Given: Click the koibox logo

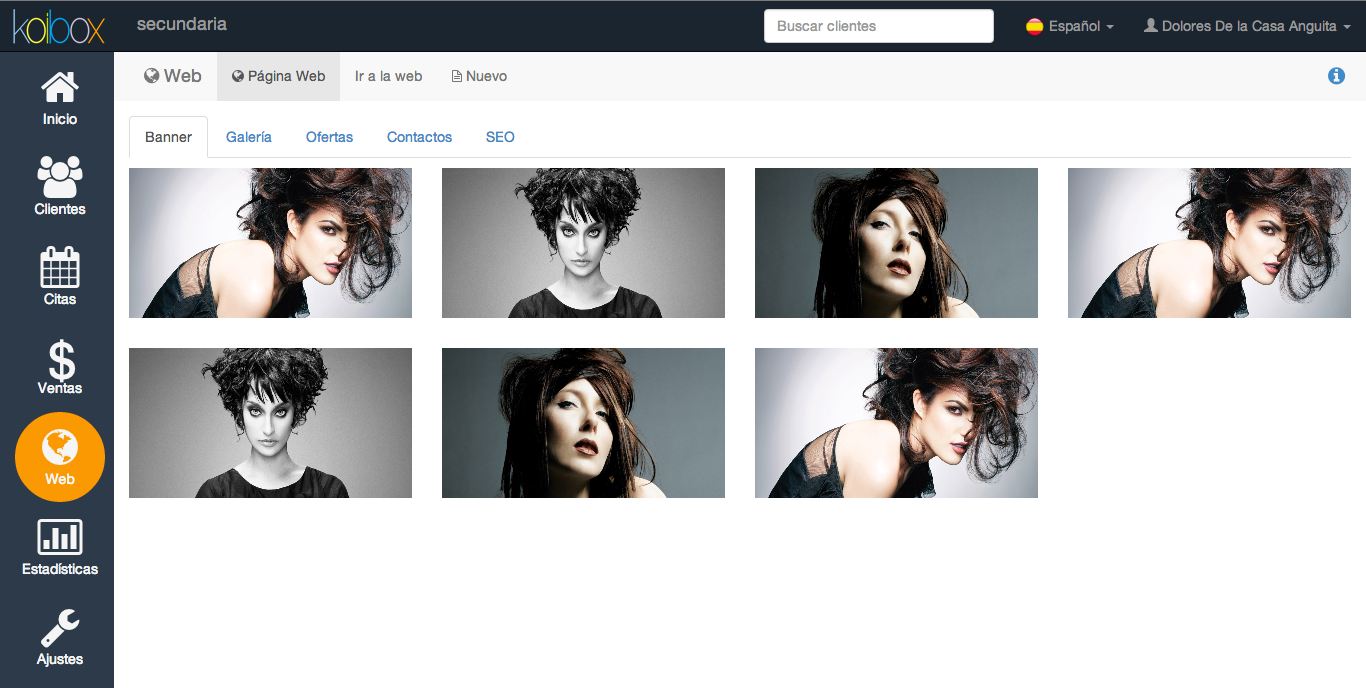Looking at the screenshot, I should (x=59, y=26).
